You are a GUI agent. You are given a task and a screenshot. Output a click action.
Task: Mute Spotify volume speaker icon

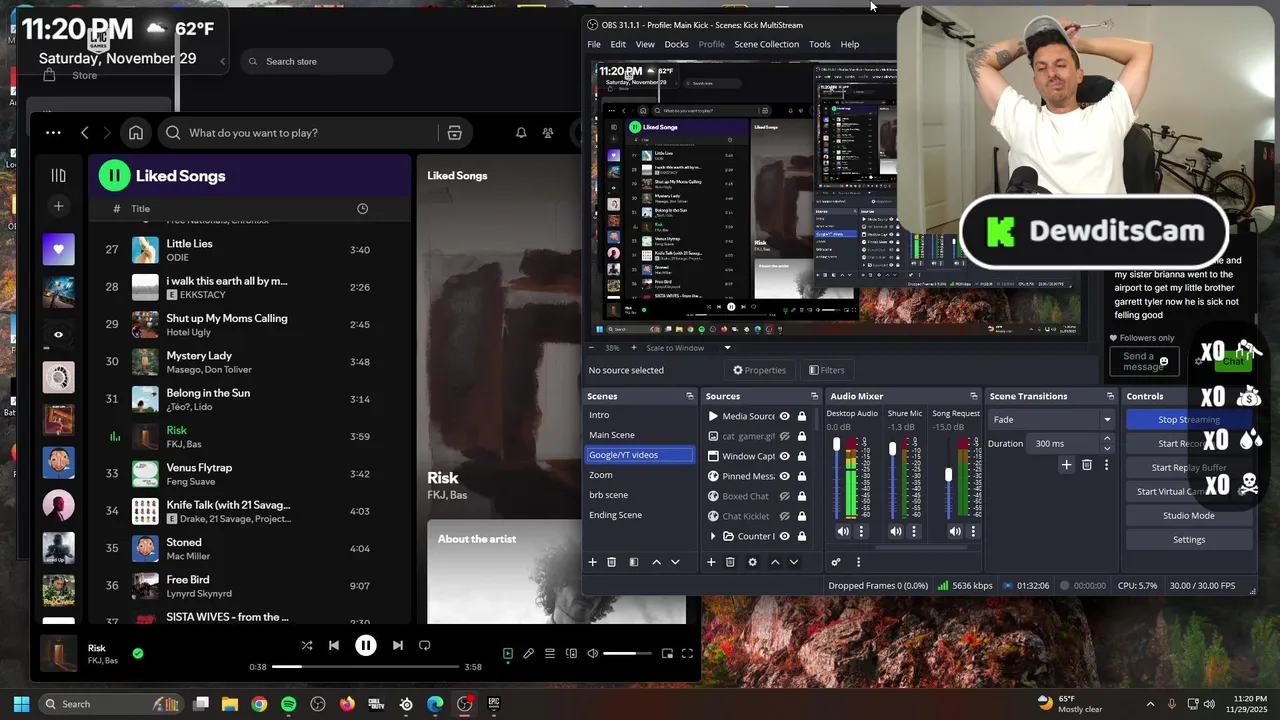(x=592, y=654)
